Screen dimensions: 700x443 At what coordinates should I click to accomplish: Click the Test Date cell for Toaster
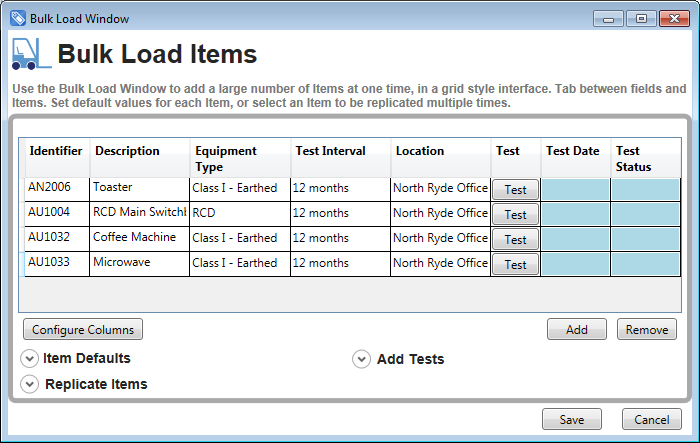click(x=575, y=189)
